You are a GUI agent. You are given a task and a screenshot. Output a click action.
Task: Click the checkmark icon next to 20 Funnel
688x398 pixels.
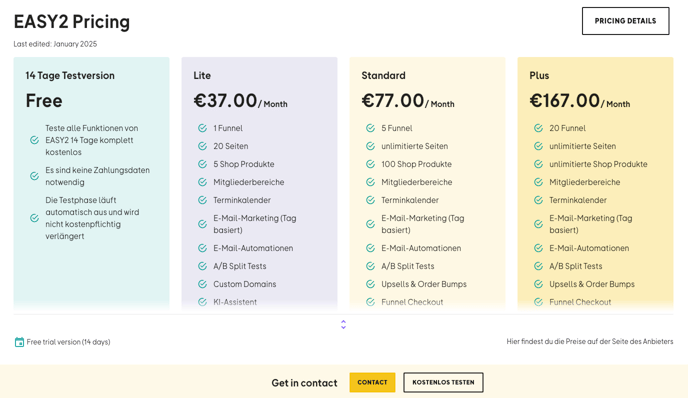[x=538, y=128]
